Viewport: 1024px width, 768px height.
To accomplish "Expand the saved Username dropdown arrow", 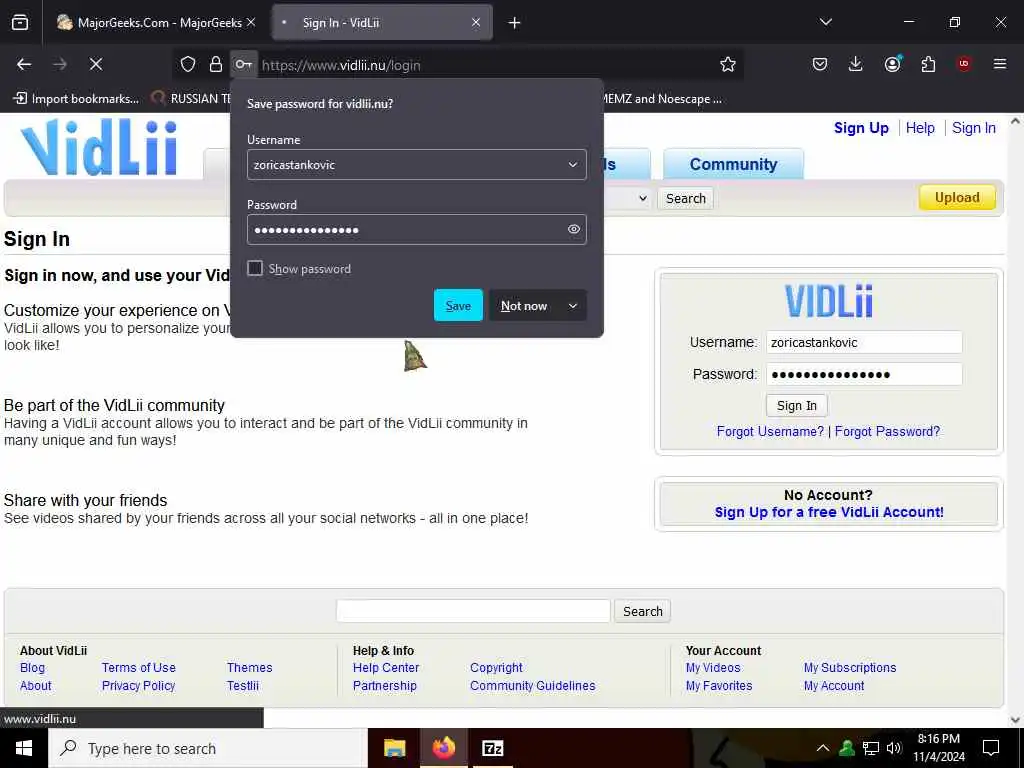I will pyautogui.click(x=573, y=165).
